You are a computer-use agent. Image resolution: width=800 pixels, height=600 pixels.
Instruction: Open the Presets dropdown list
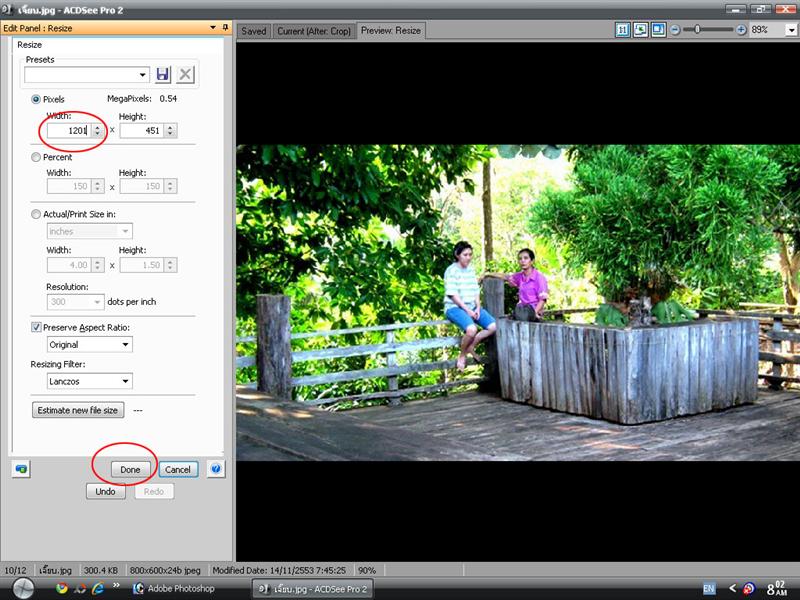click(x=143, y=74)
